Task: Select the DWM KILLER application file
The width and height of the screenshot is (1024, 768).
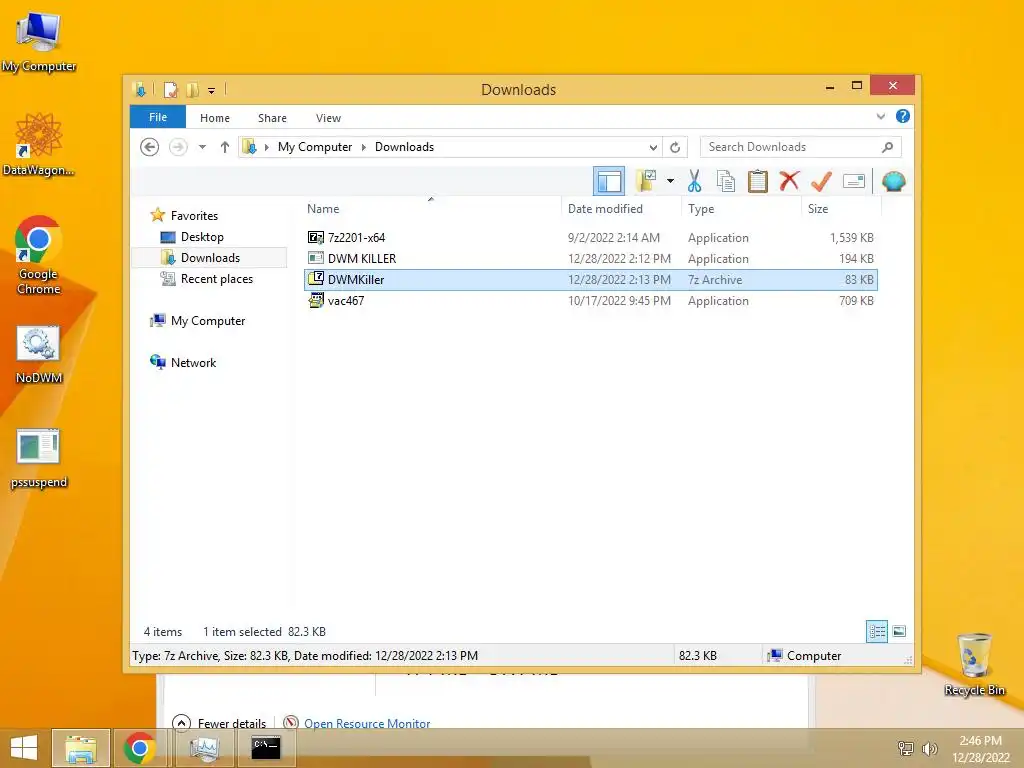Action: (x=591, y=259)
